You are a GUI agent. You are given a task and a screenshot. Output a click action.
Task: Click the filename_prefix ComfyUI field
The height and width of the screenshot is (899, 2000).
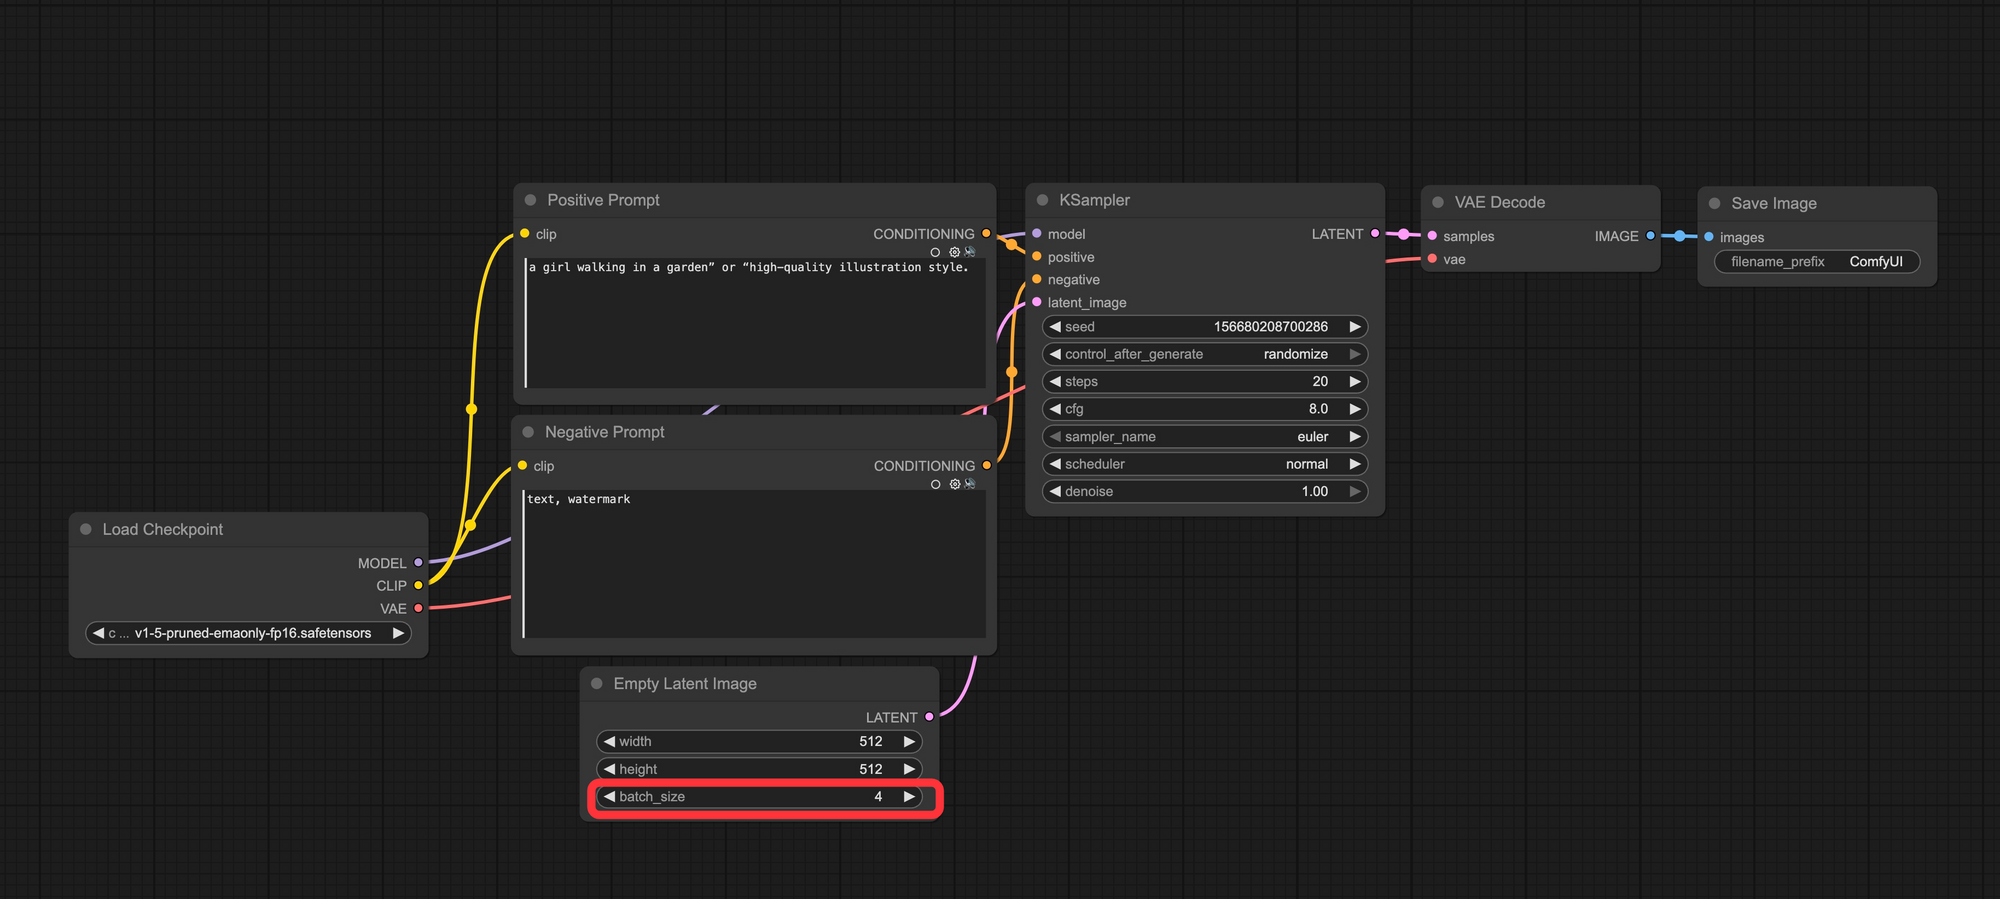click(1816, 262)
